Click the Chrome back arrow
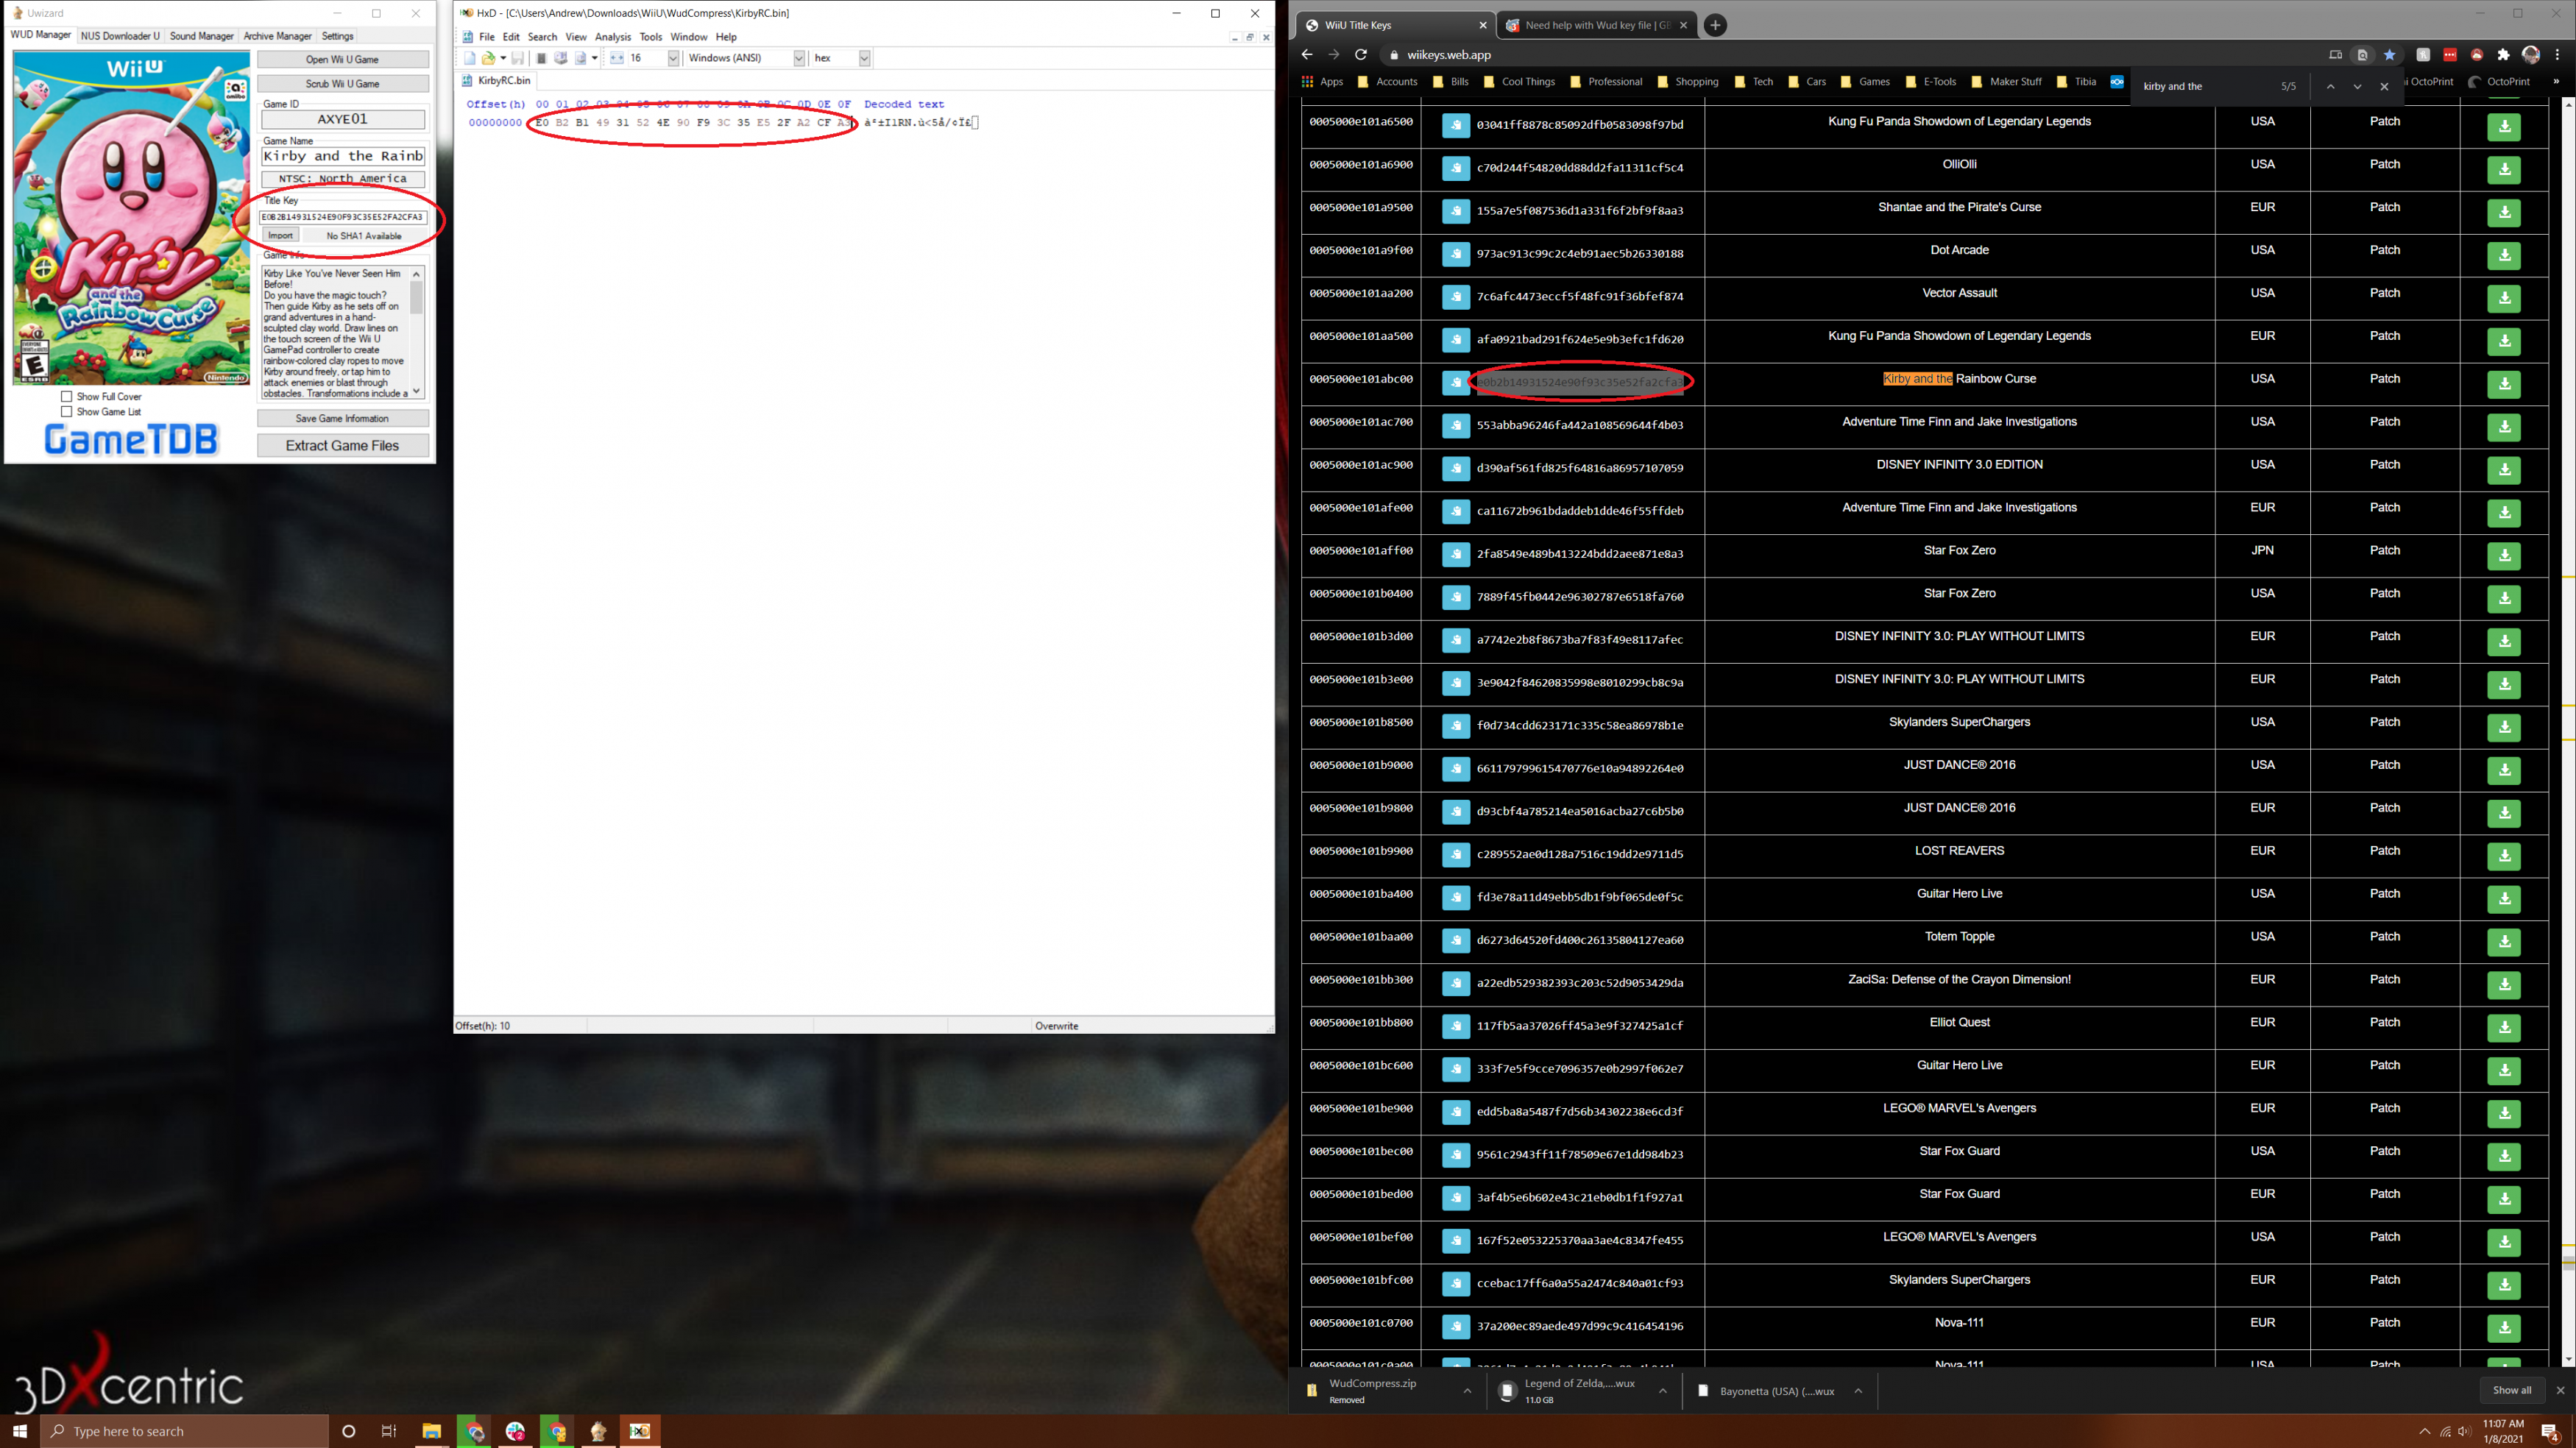Viewport: 2576px width, 1448px height. tap(1307, 55)
